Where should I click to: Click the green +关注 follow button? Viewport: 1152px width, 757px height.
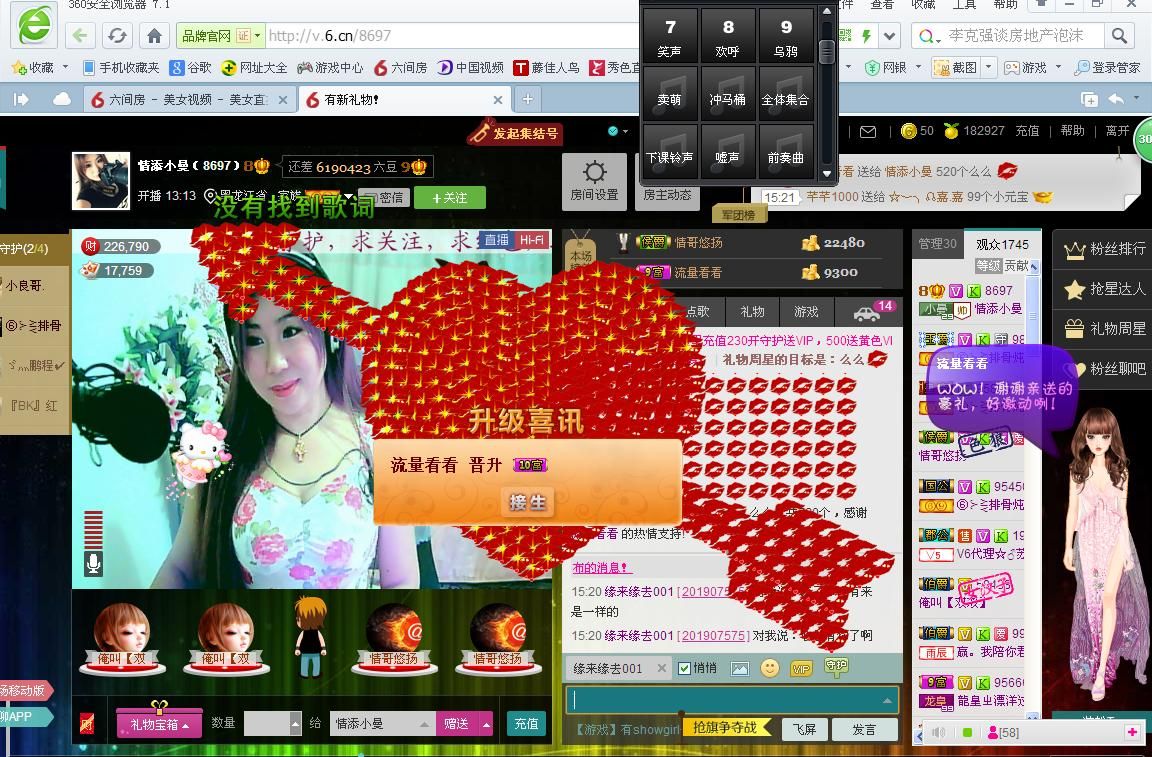point(449,198)
